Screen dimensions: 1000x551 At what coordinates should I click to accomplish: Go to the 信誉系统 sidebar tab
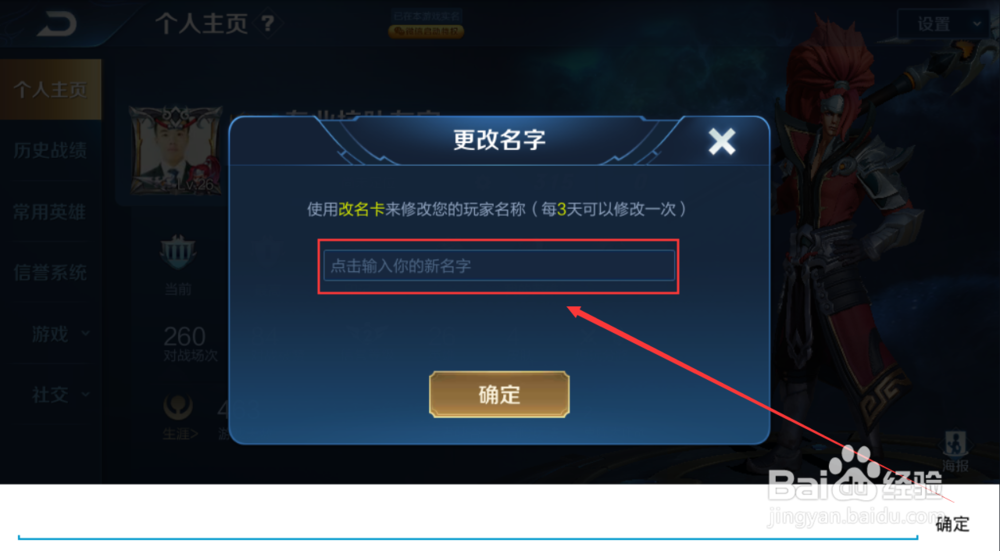pos(50,273)
